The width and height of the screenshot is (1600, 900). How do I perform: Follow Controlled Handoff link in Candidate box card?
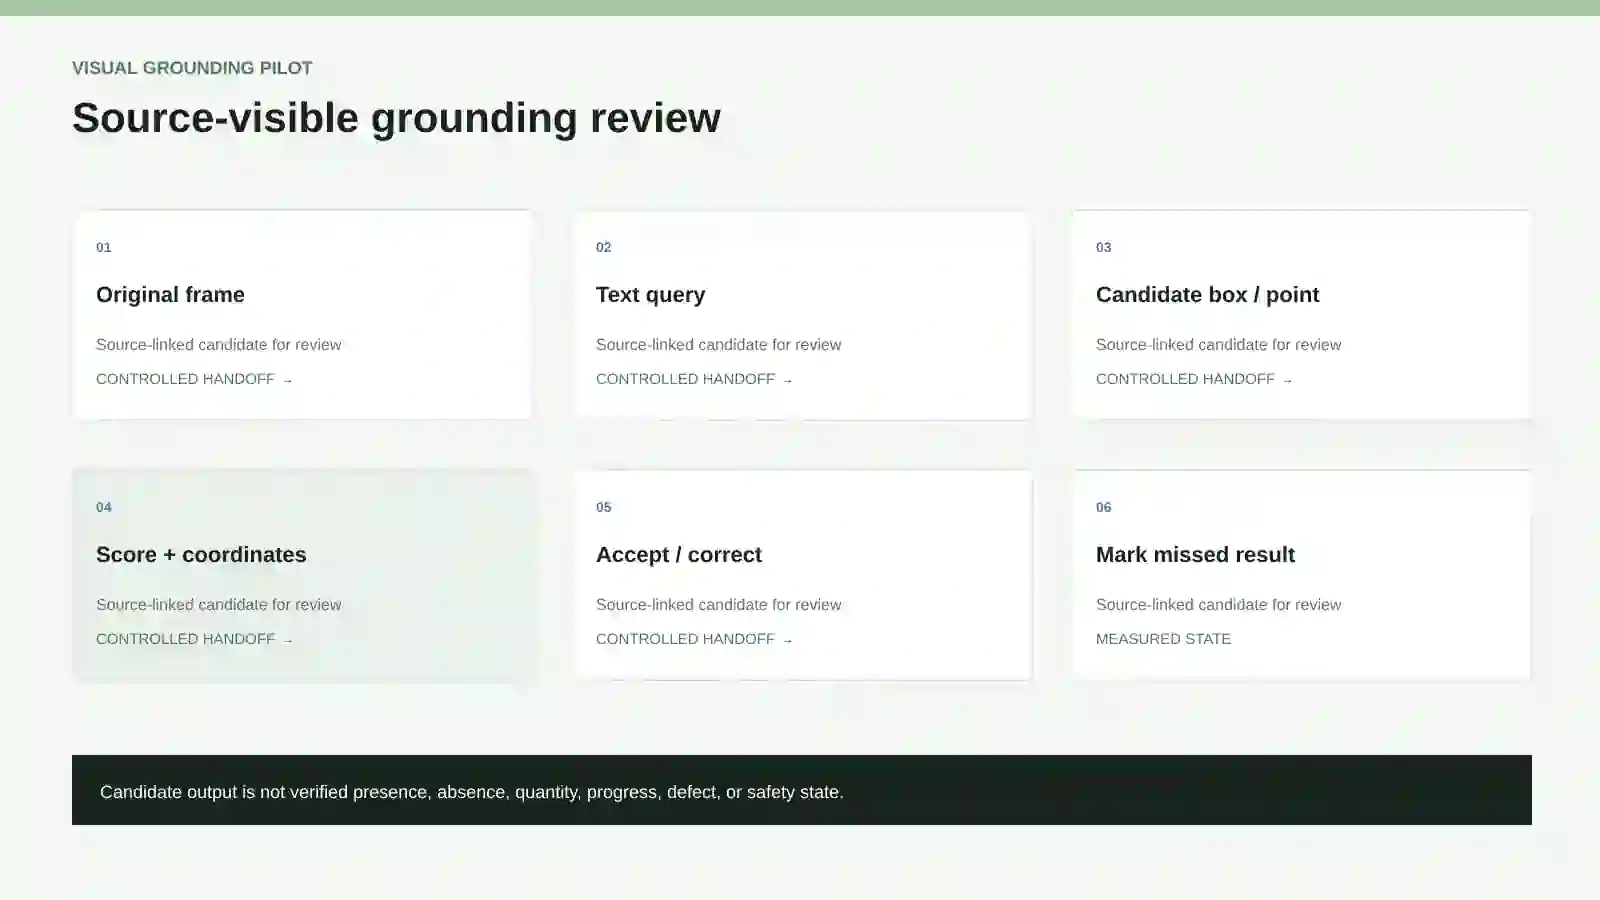(x=1194, y=379)
